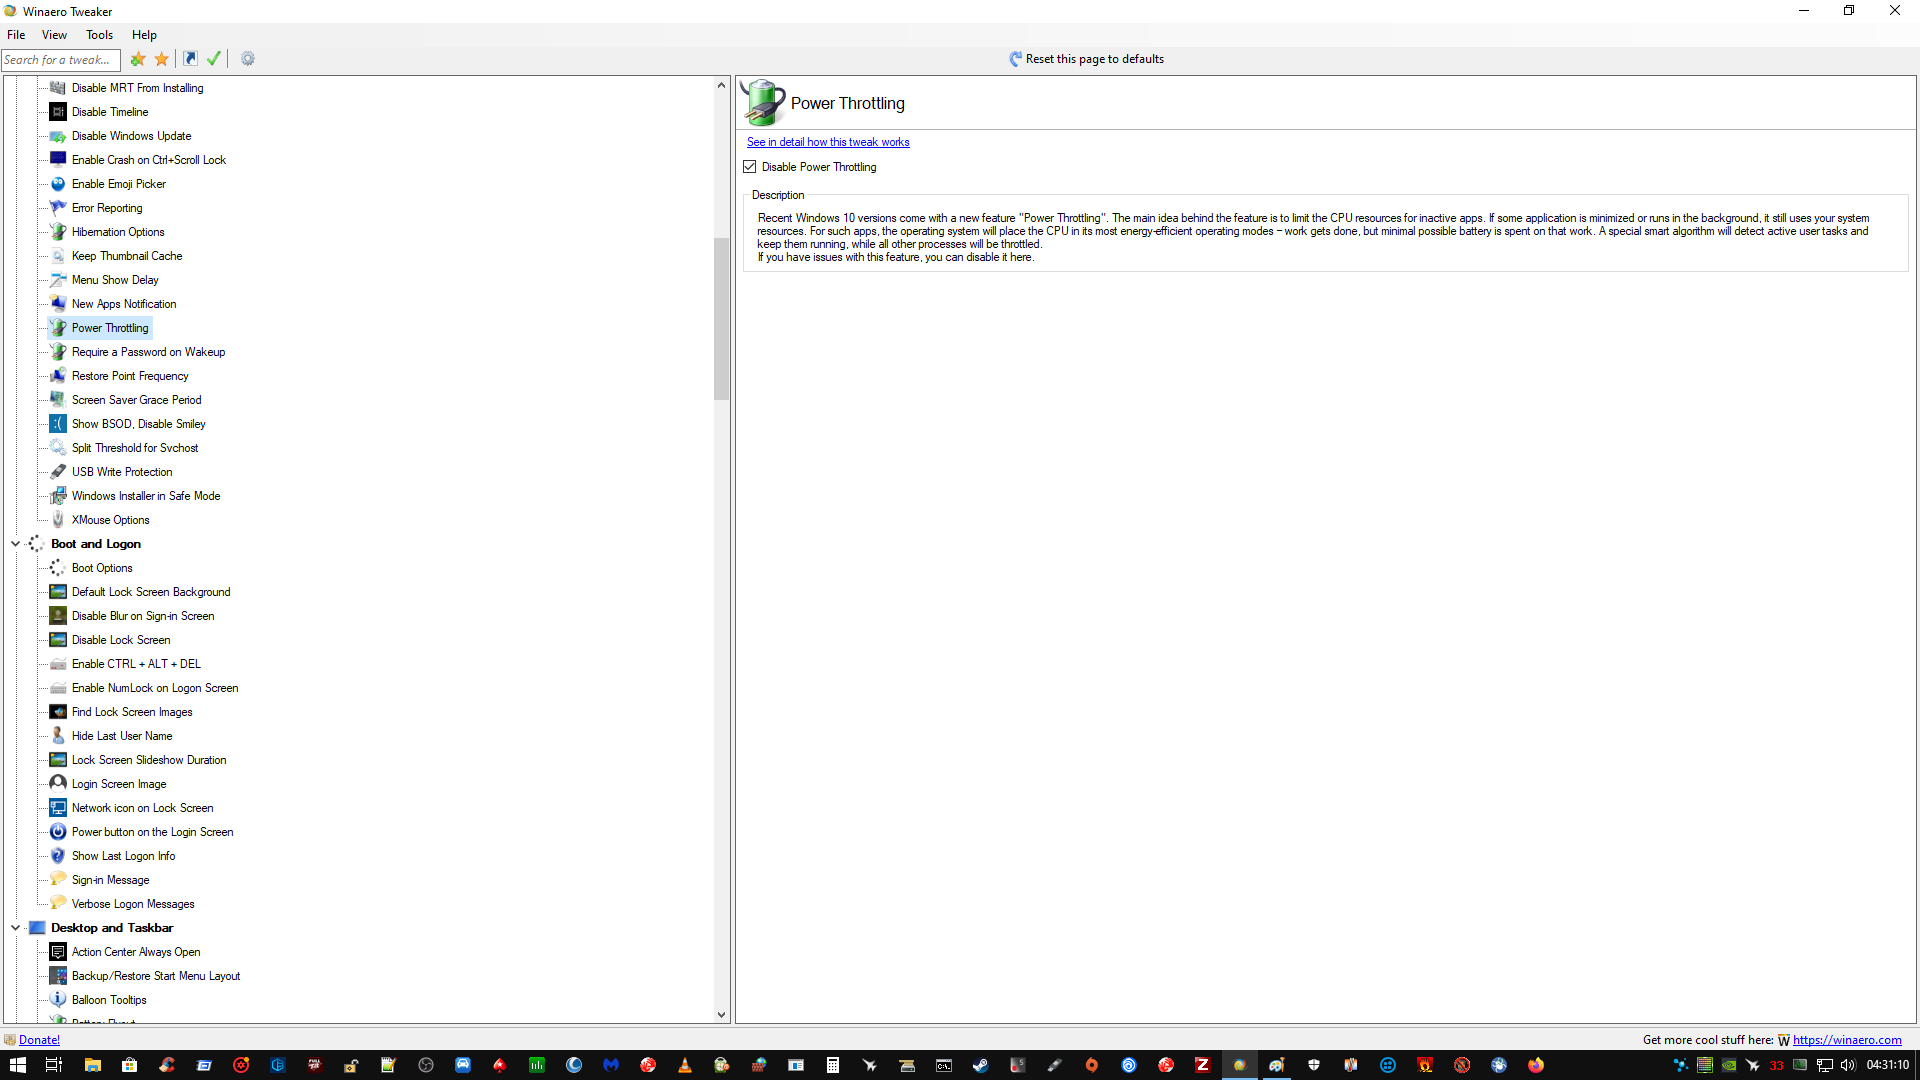The width and height of the screenshot is (1920, 1080).
Task: Click the blue shortcut arrow toolbar icon
Action: click(190, 59)
